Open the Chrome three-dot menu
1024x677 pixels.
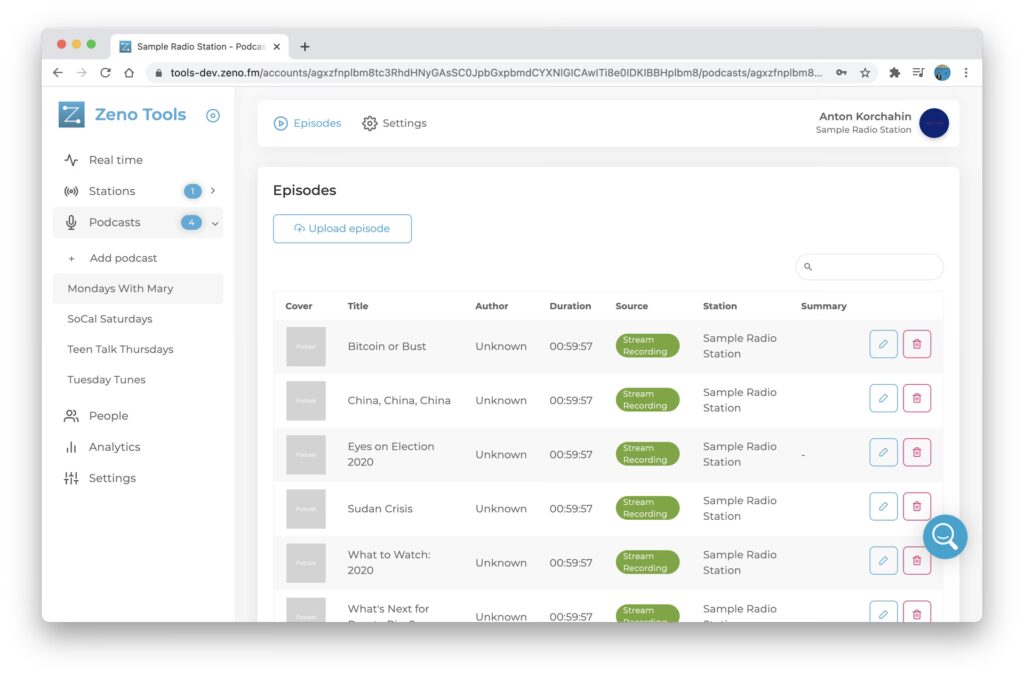[965, 73]
